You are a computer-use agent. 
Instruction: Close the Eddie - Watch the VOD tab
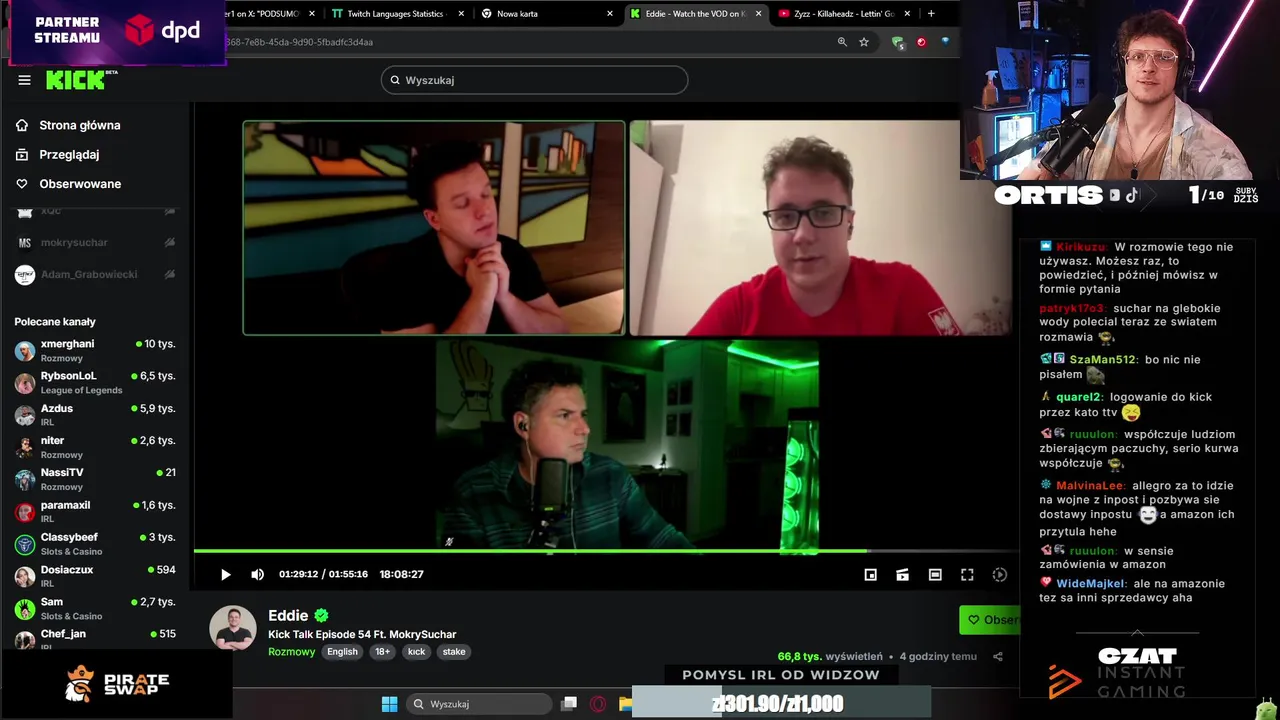click(x=758, y=14)
